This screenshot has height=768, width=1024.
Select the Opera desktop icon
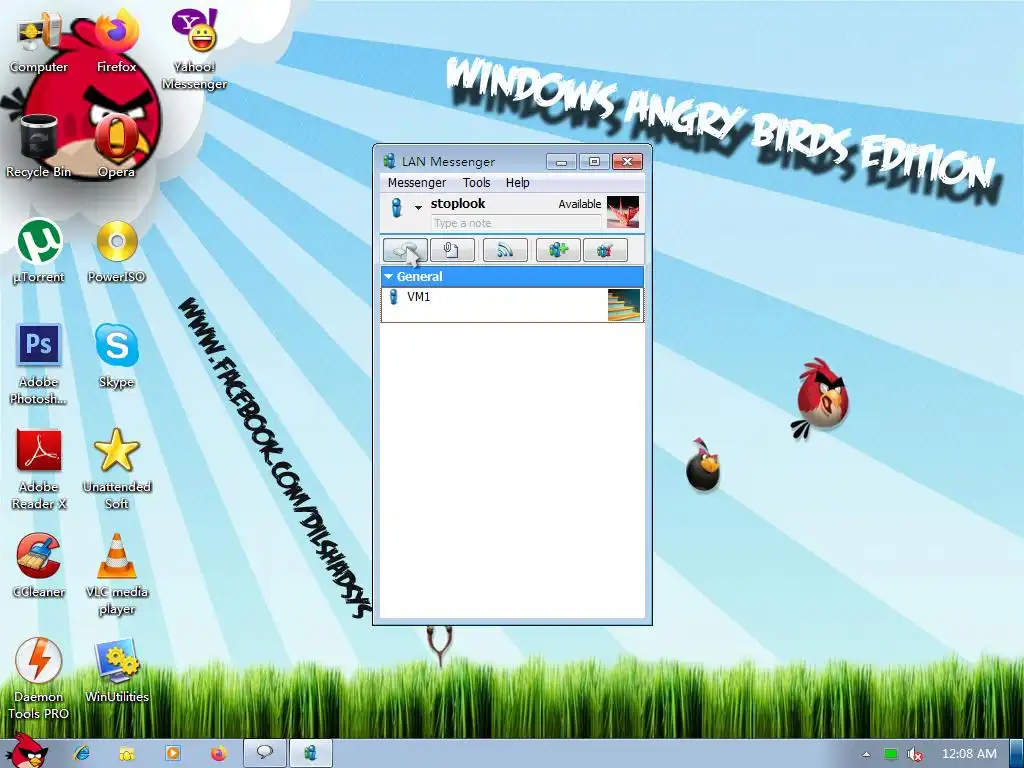pos(116,147)
